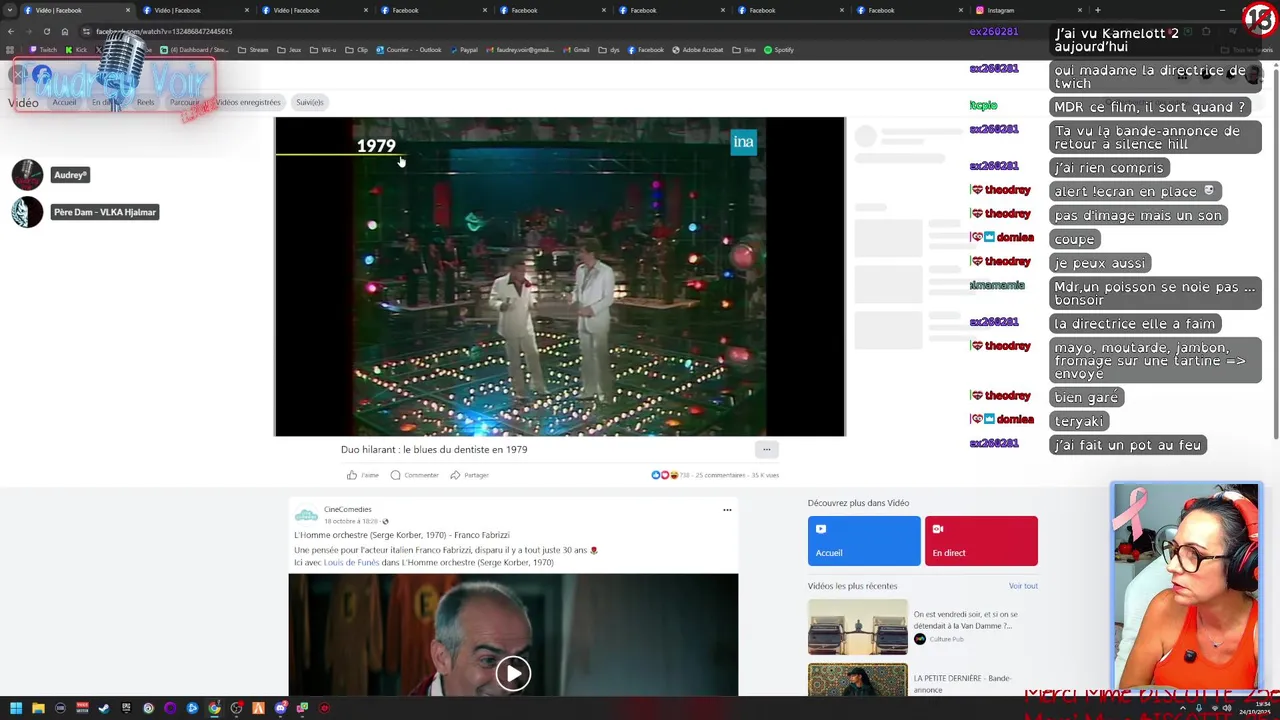The image size is (1280, 720).
Task: Select the Vidéos enregistrées tab
Action: tap(248, 102)
